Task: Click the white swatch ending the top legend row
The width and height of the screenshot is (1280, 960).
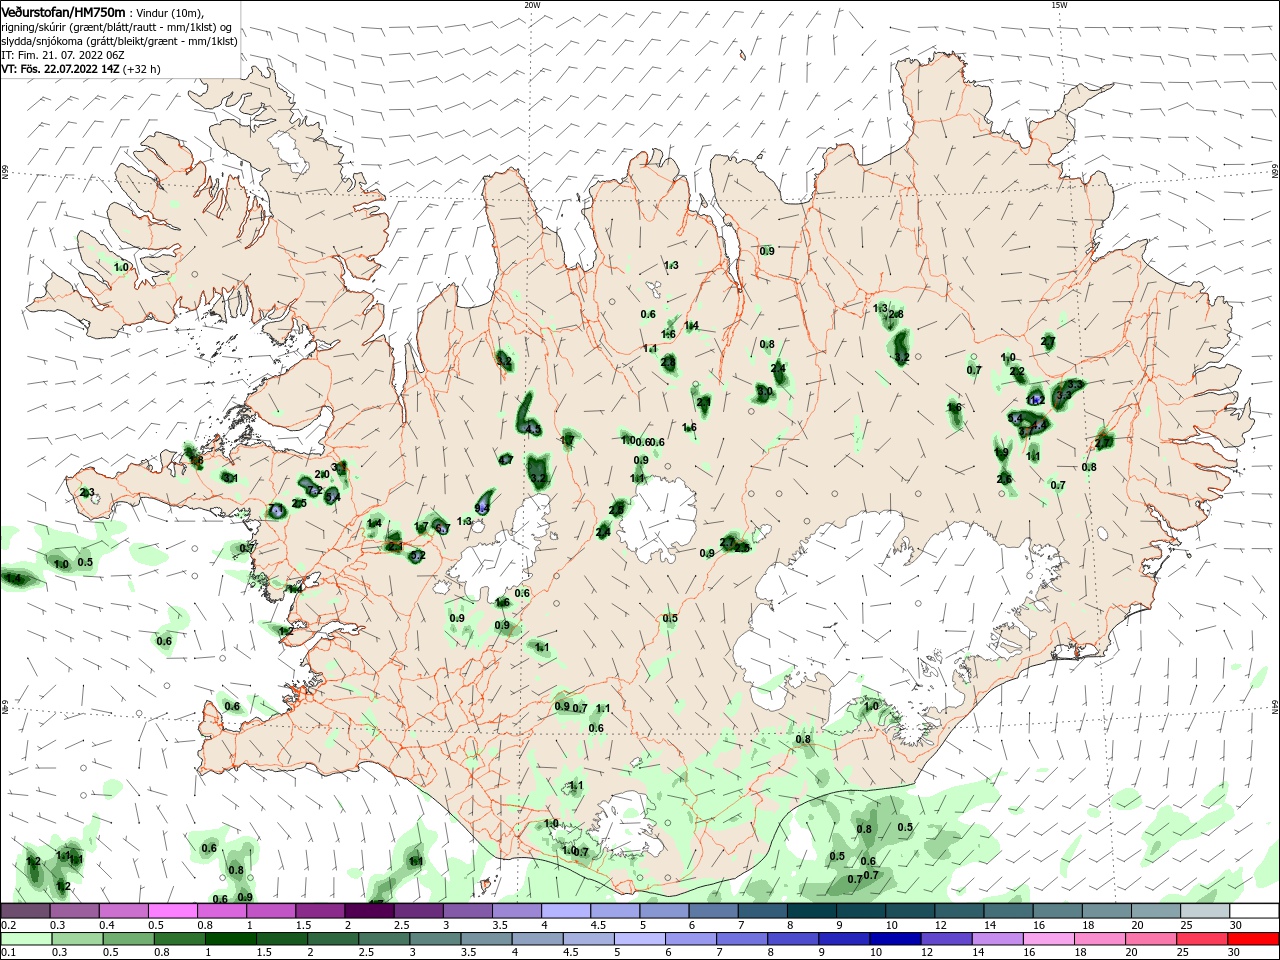Action: (x=1255, y=911)
